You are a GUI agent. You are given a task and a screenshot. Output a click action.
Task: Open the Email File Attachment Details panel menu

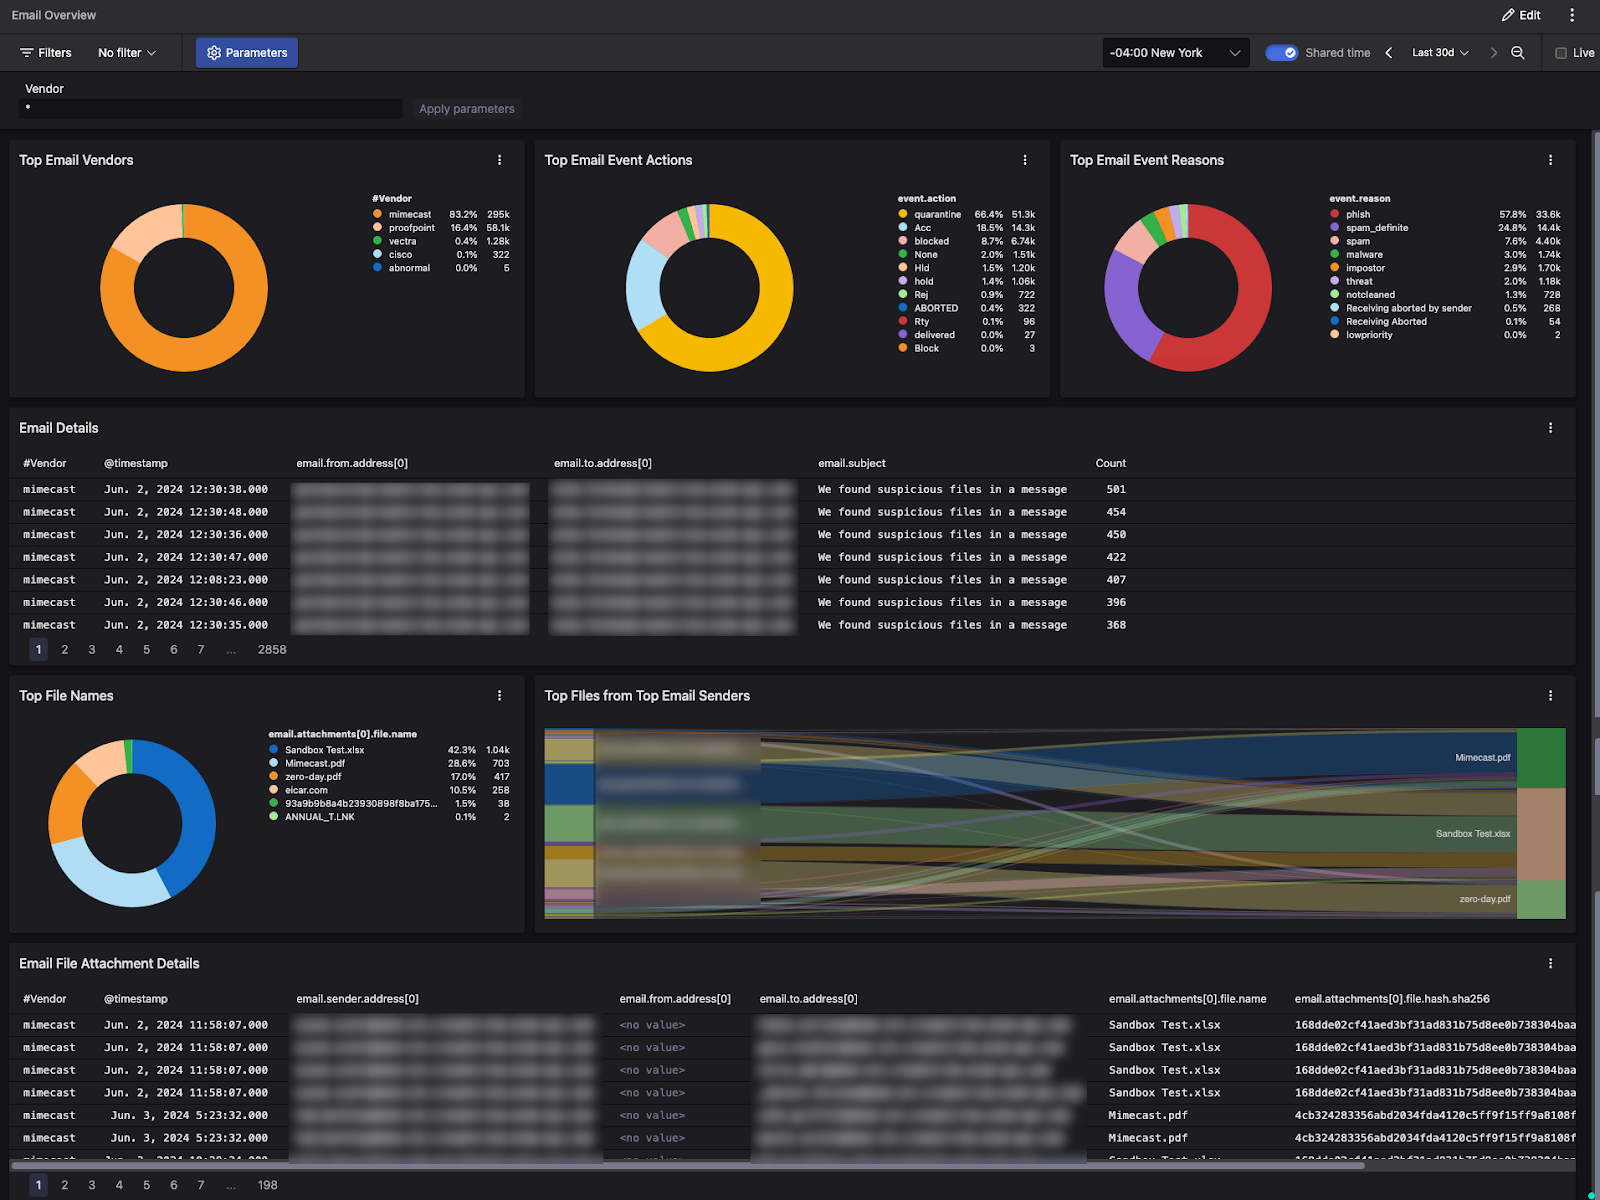tap(1551, 963)
